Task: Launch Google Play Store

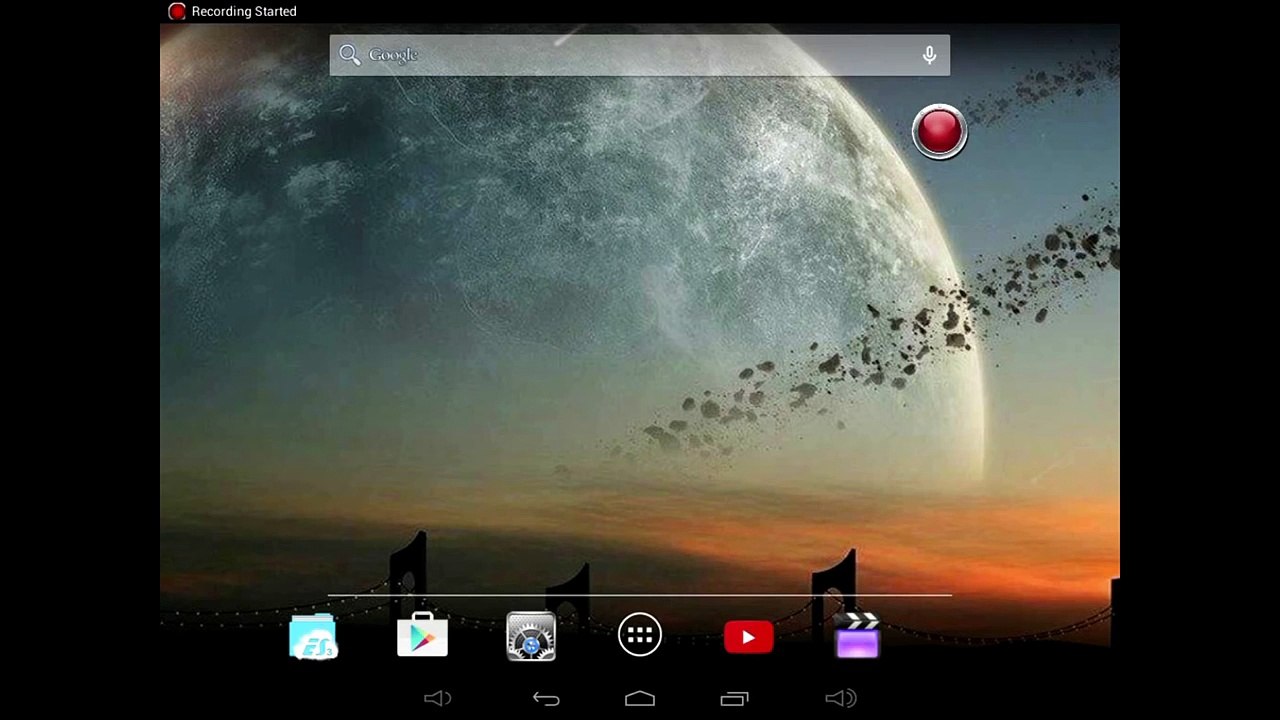Action: click(x=422, y=635)
